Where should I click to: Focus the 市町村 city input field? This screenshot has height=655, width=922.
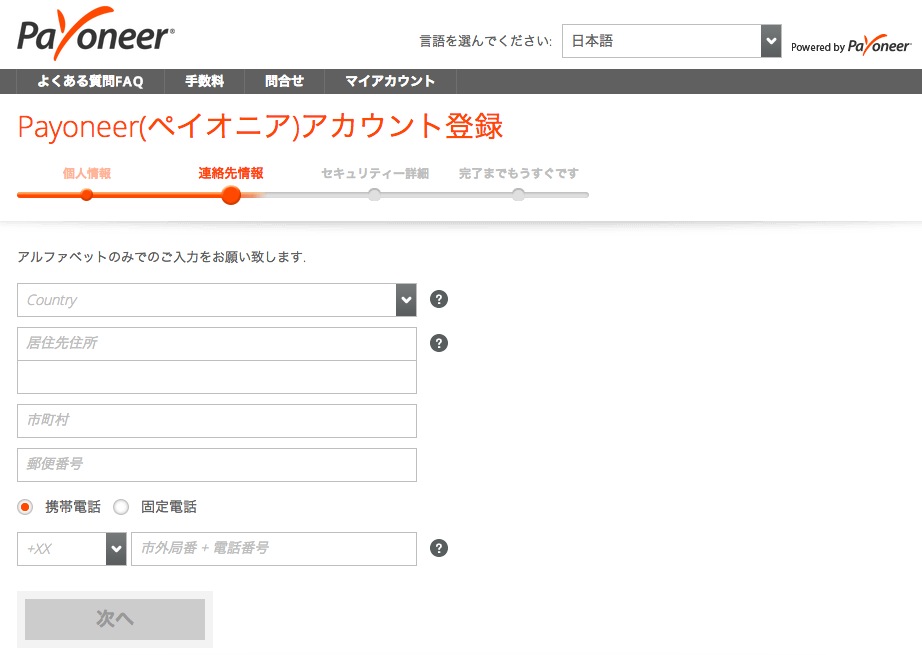click(217, 421)
